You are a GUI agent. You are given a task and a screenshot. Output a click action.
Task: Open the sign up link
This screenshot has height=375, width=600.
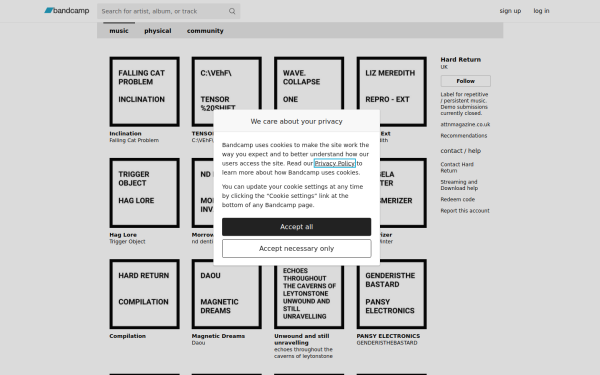pos(510,11)
